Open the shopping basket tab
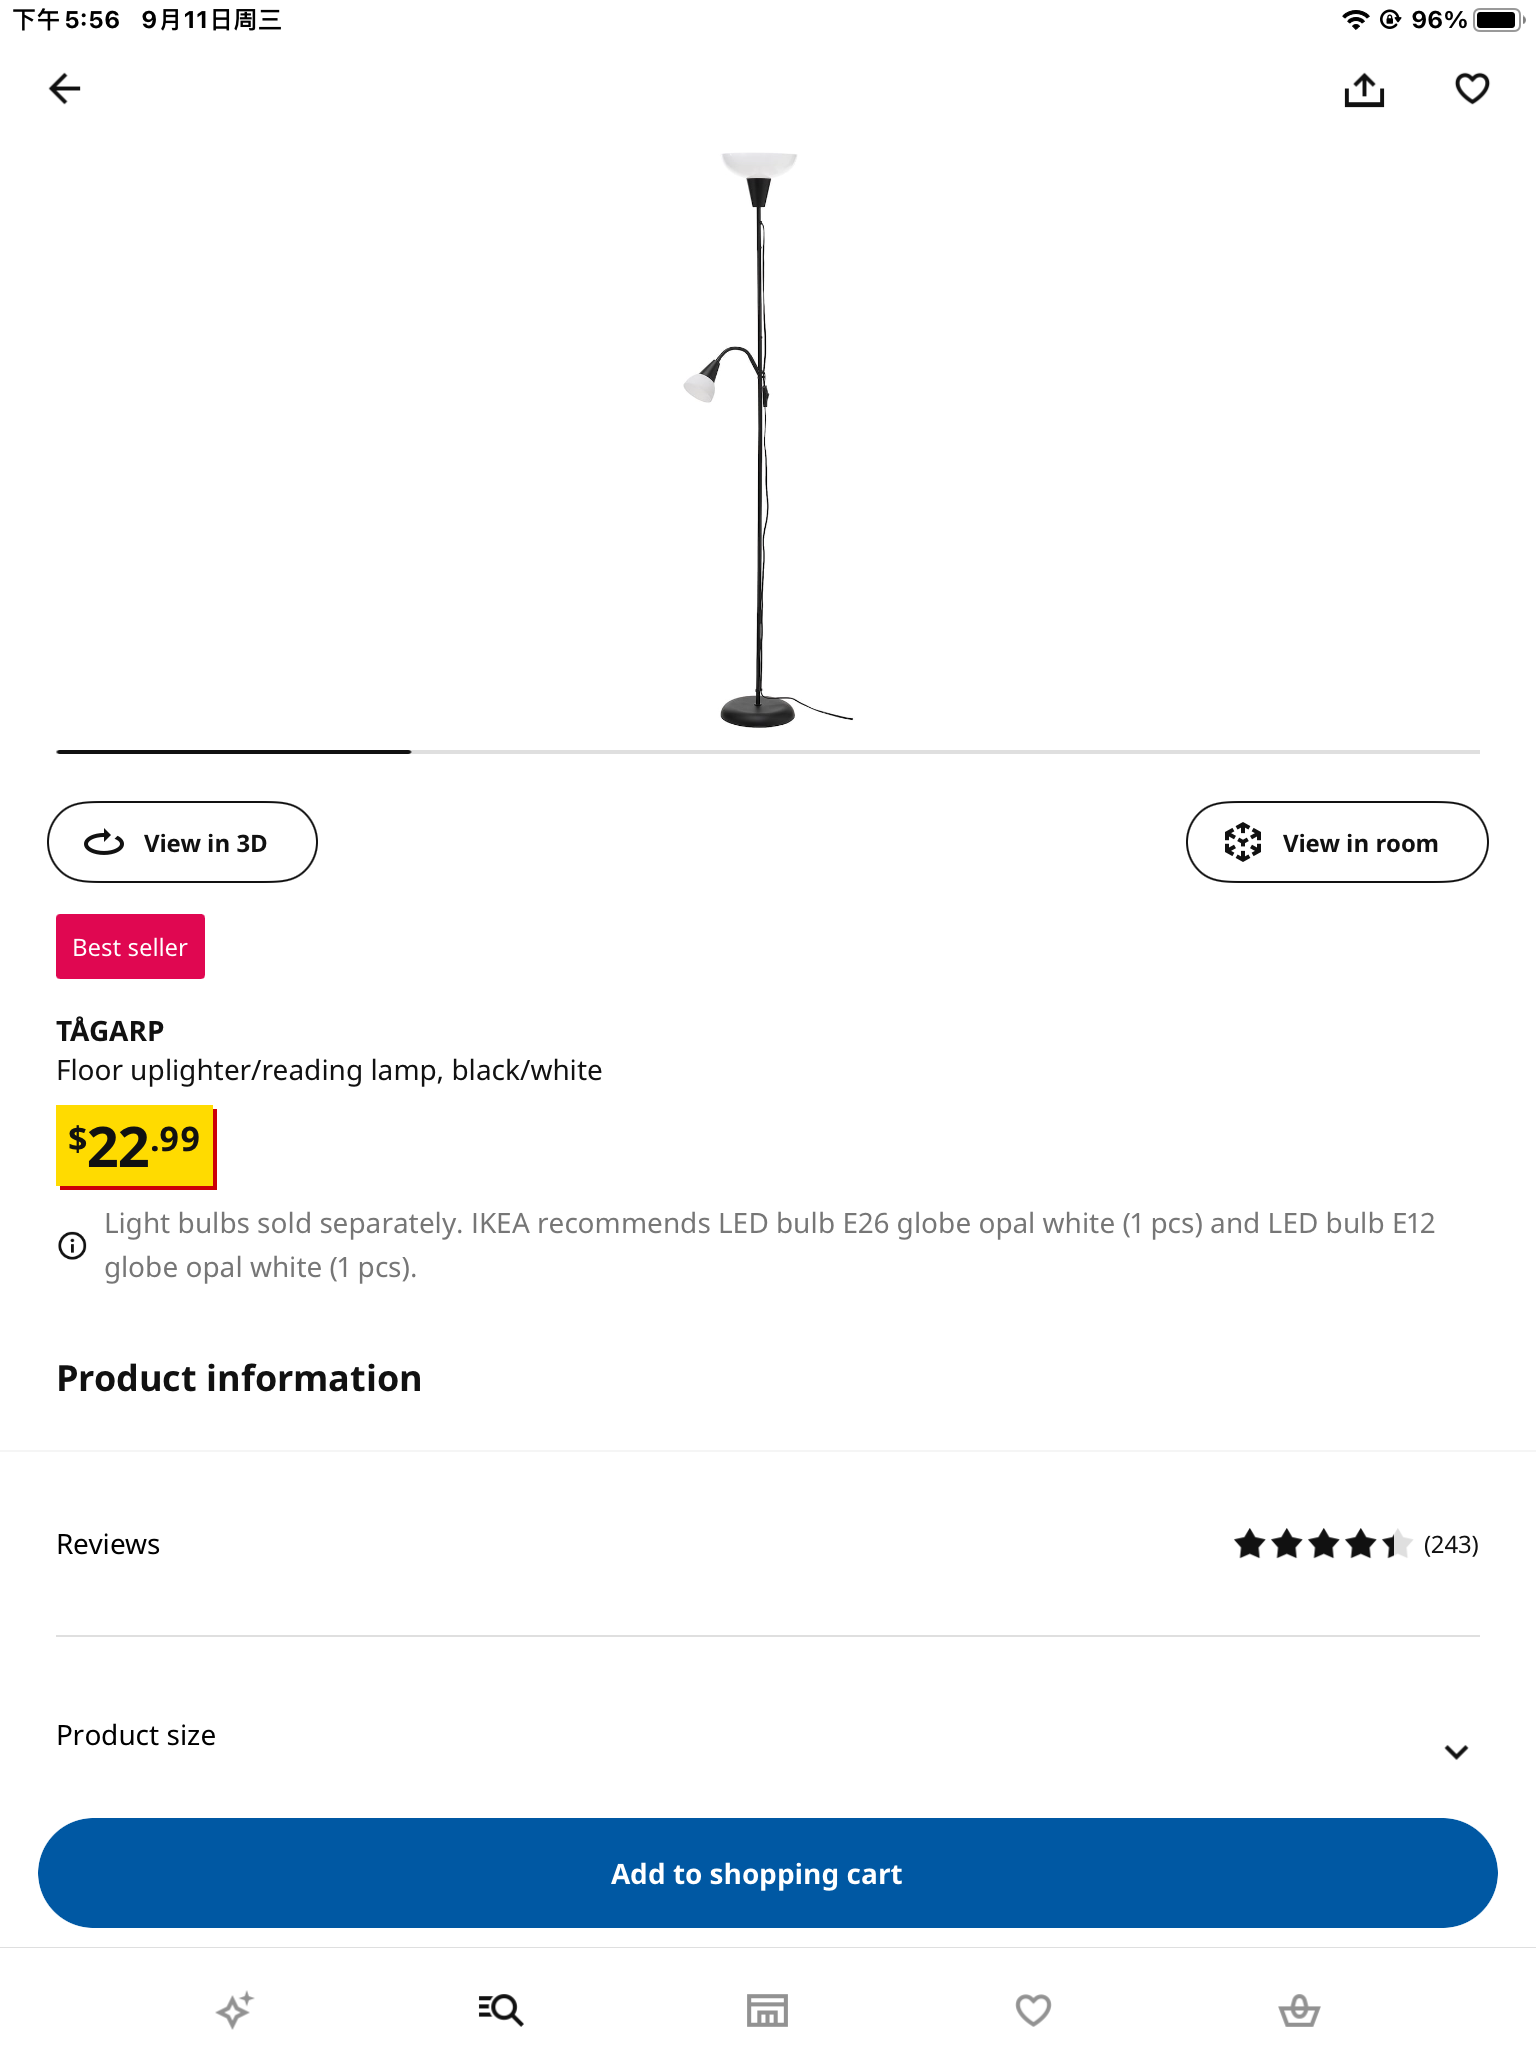The height and width of the screenshot is (2048, 1536). tap(1299, 2009)
